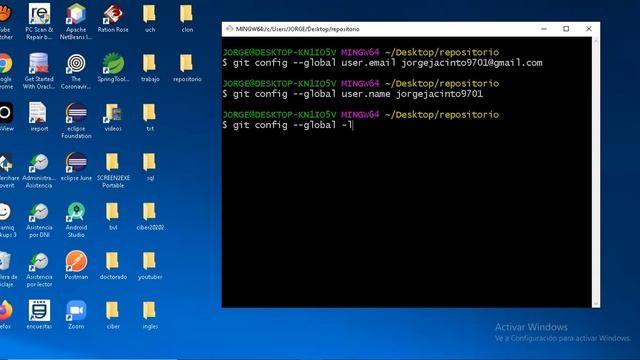Click the user.email config command line
This screenshot has height=360, width=640.
[383, 63]
